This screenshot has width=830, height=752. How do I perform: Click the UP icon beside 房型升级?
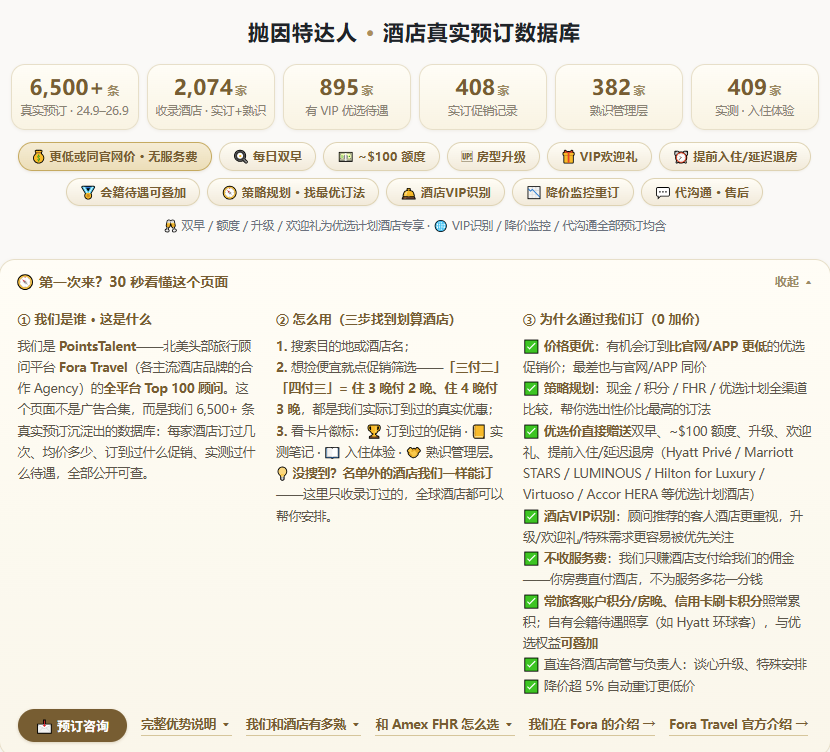pyautogui.click(x=466, y=157)
